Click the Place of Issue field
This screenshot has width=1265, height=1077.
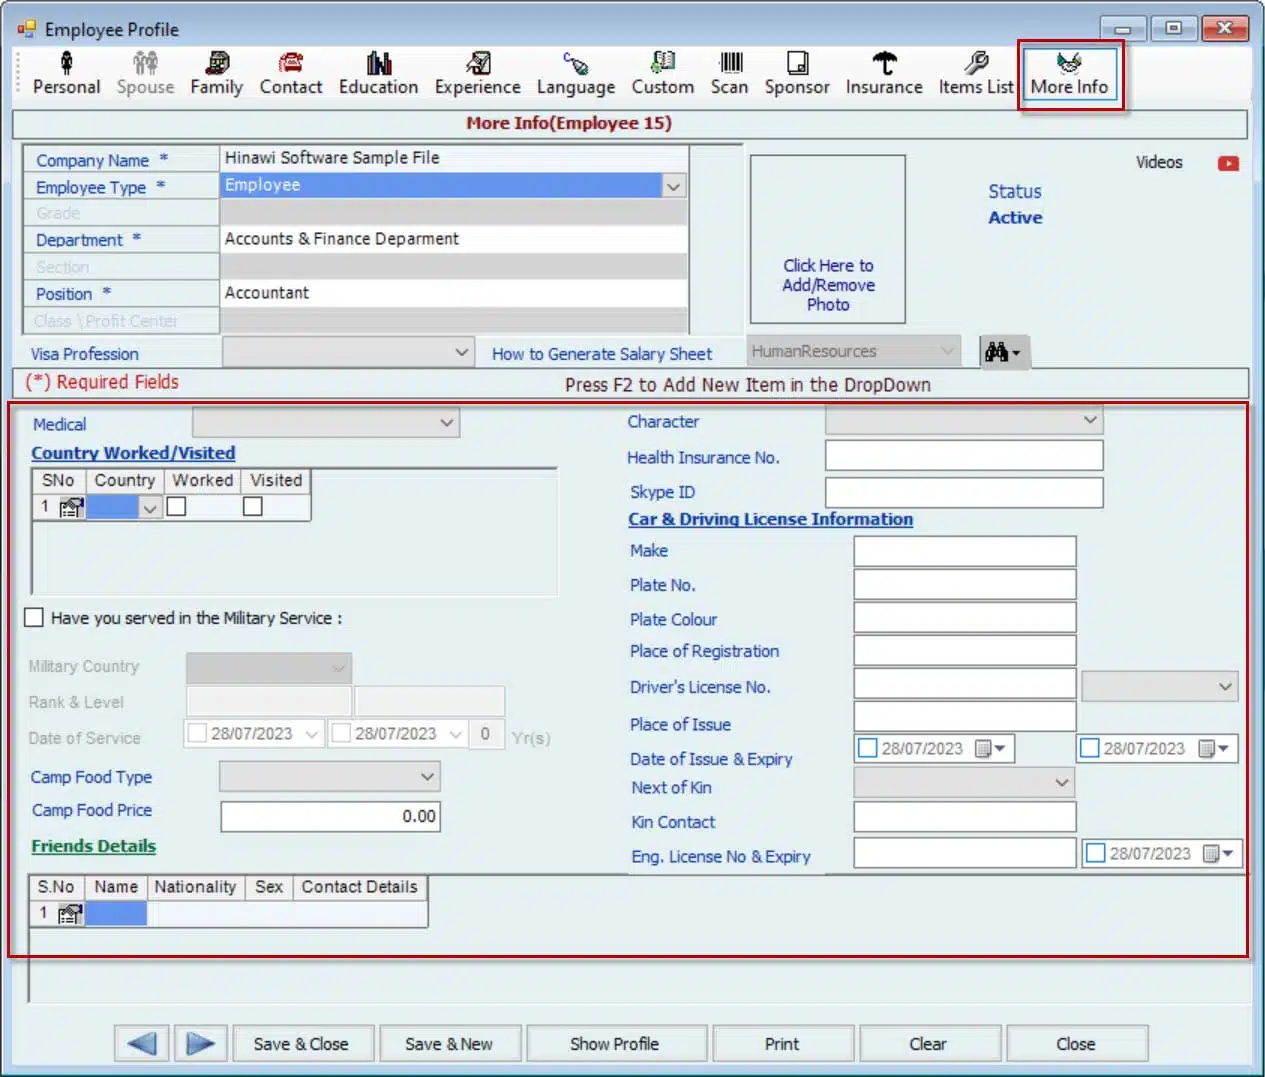pyautogui.click(x=965, y=716)
